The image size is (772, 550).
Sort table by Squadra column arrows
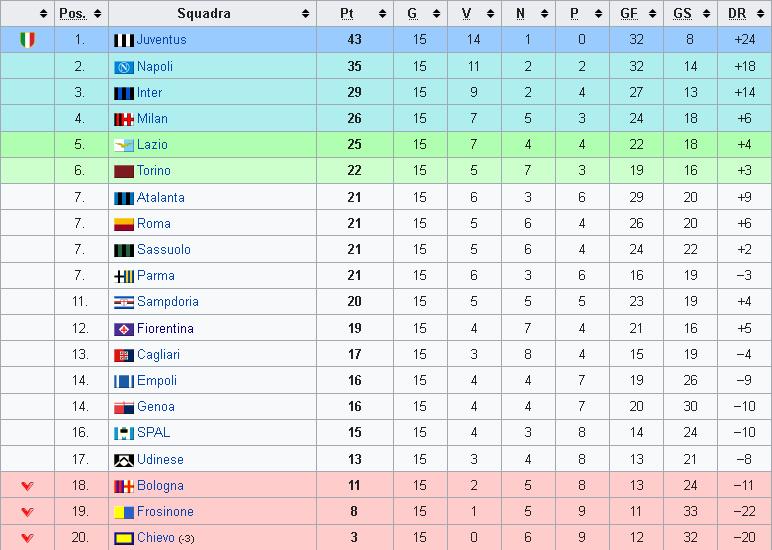[305, 14]
